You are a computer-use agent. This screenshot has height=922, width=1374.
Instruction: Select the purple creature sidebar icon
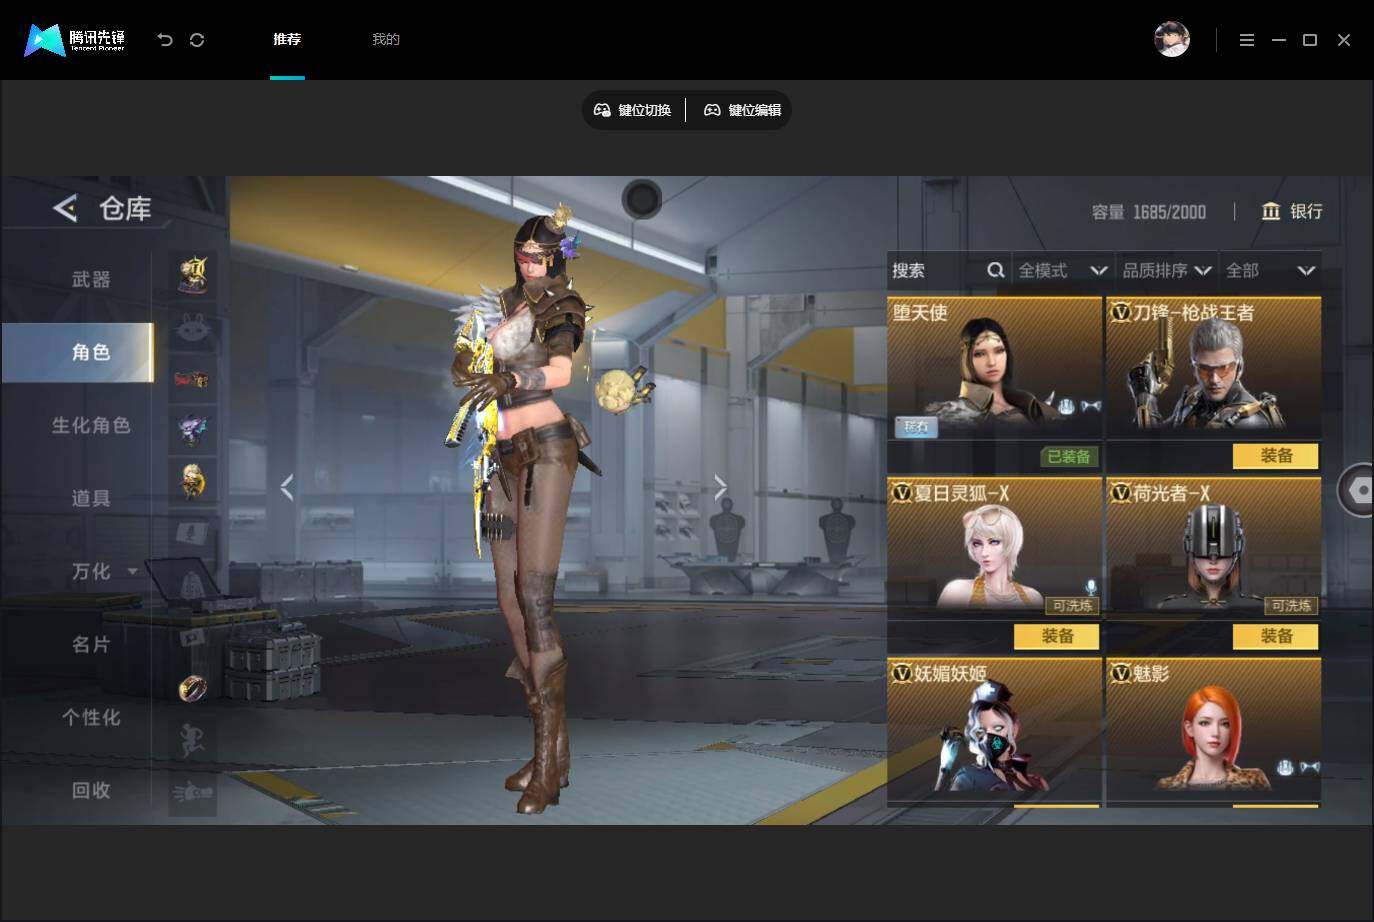192,429
